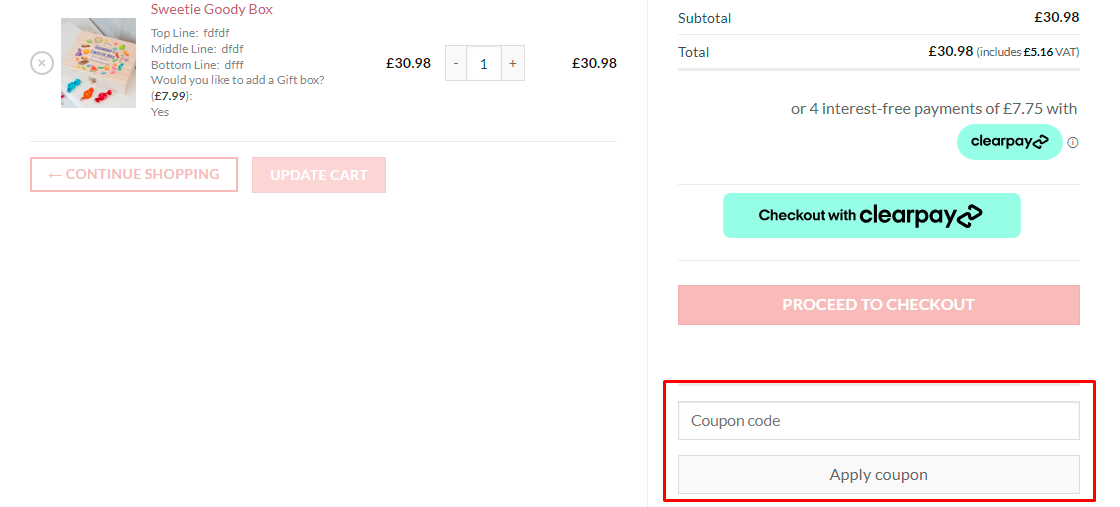
Task: Click the Clearpay info icon
Action: [1073, 142]
